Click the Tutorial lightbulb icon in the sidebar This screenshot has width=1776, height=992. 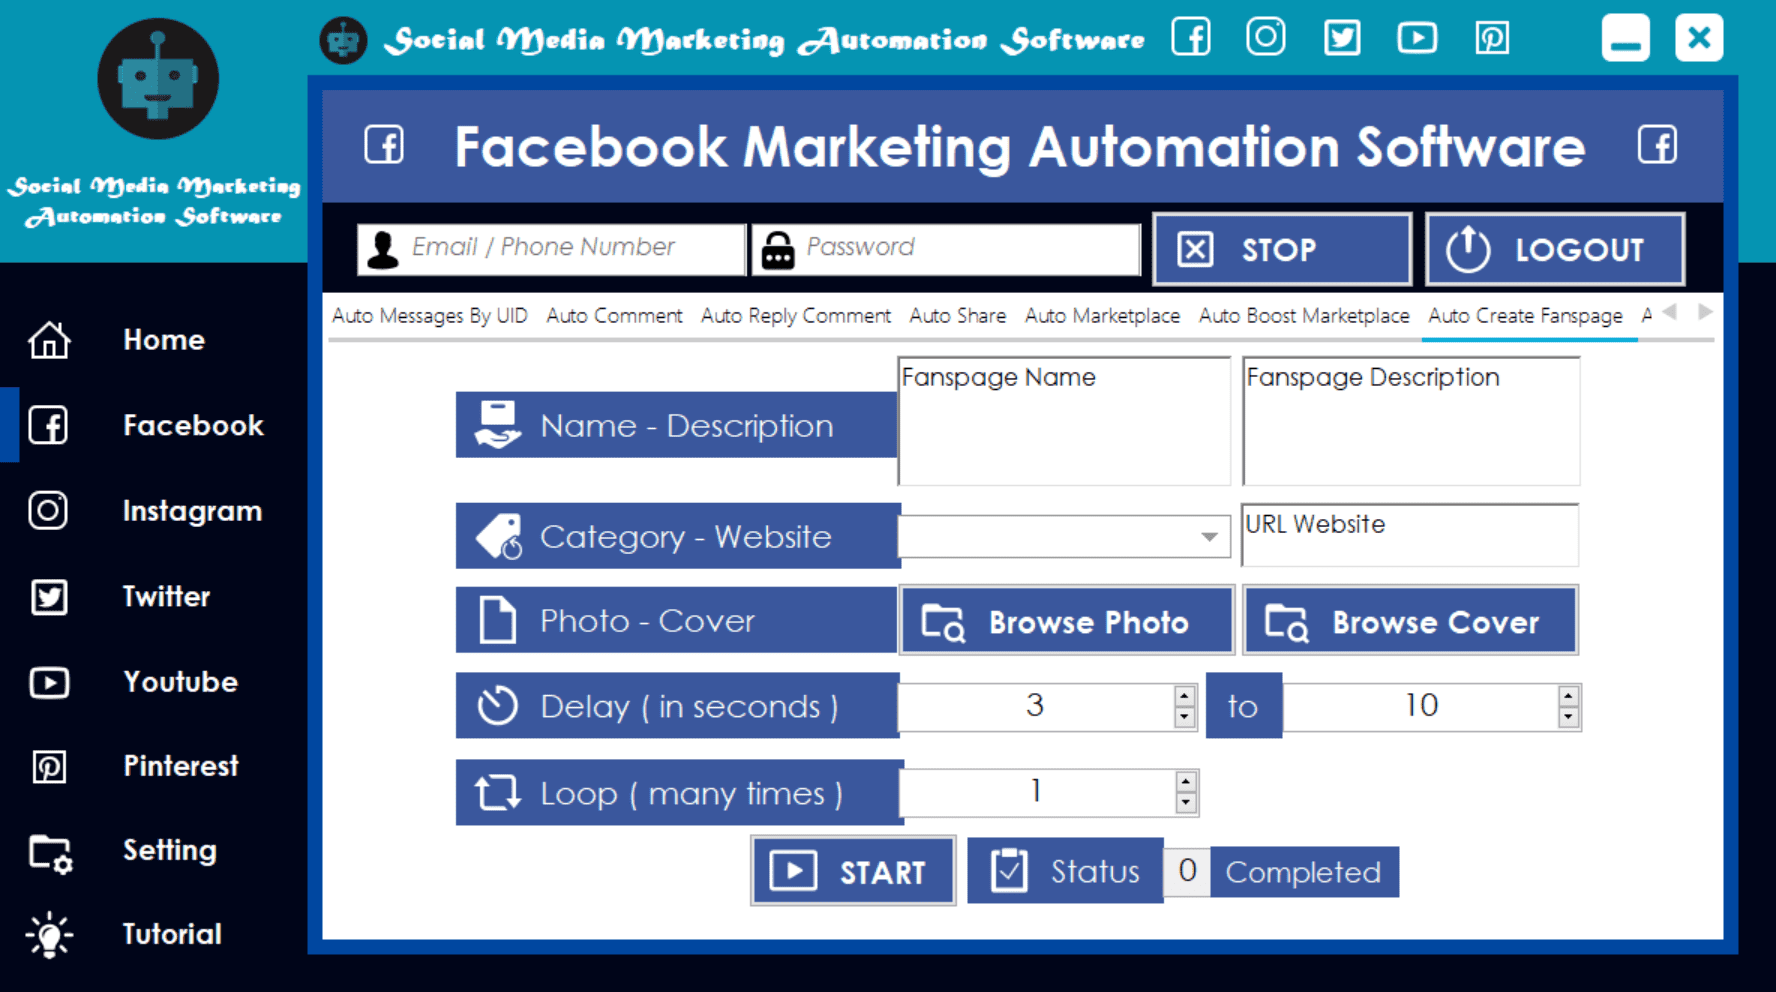tap(49, 935)
